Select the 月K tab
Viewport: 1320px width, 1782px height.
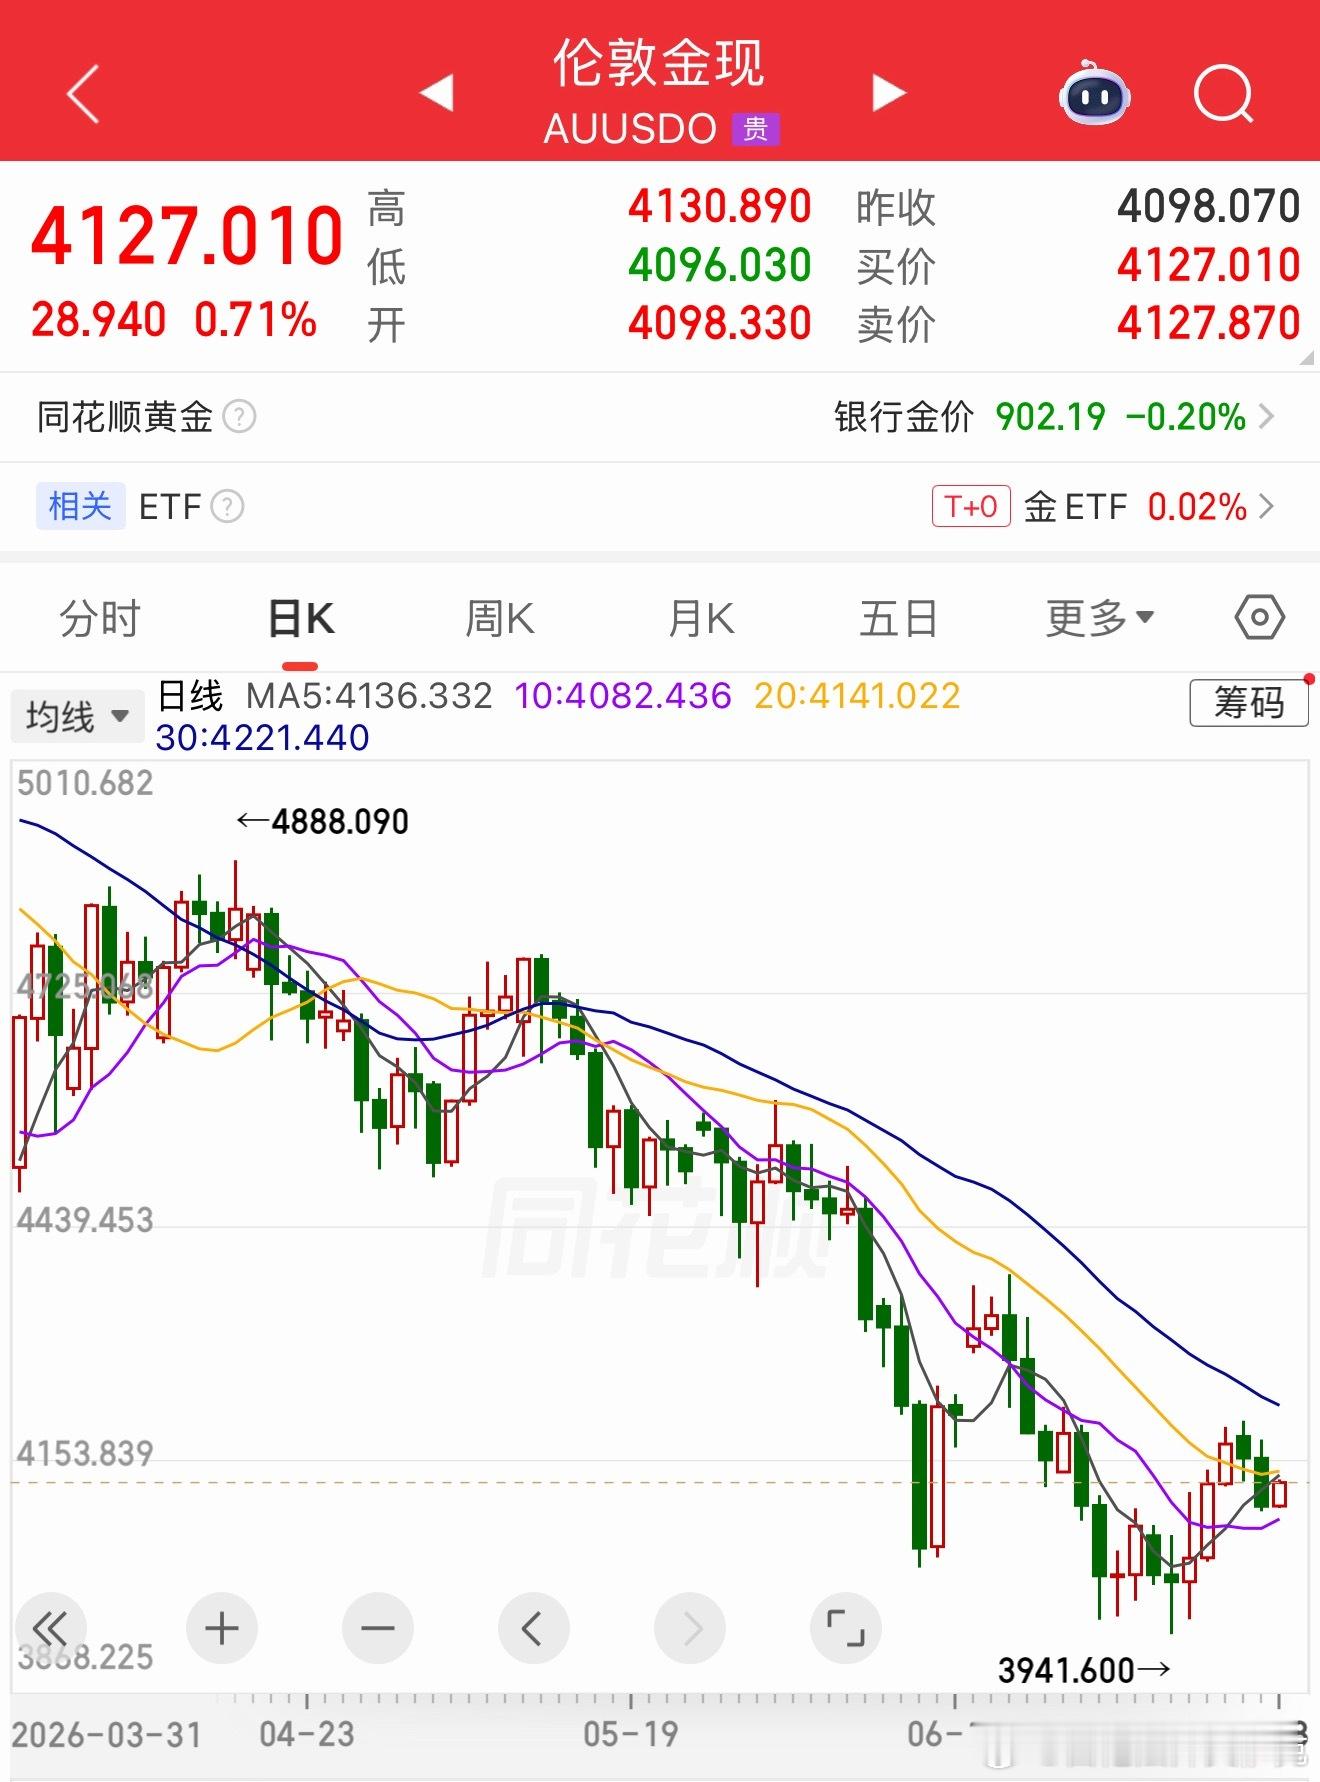click(701, 618)
